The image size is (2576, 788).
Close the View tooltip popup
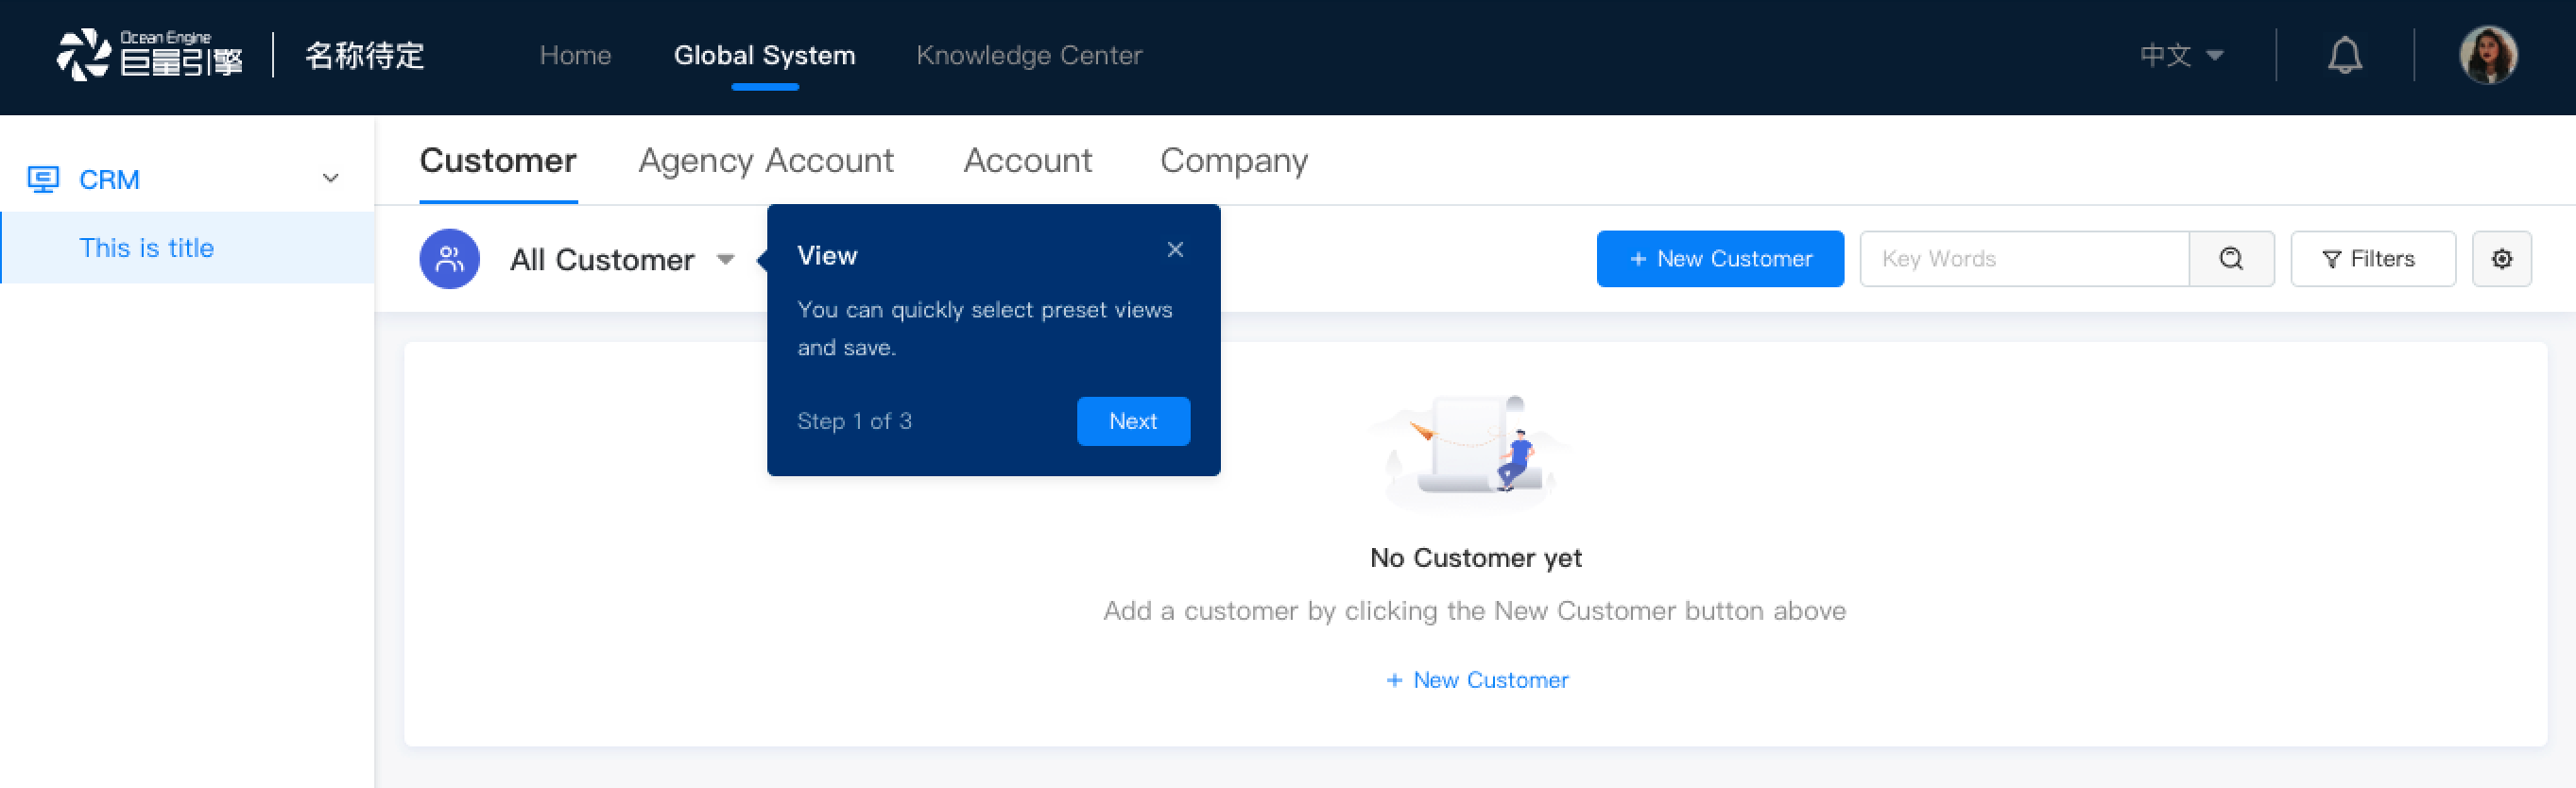(1175, 250)
